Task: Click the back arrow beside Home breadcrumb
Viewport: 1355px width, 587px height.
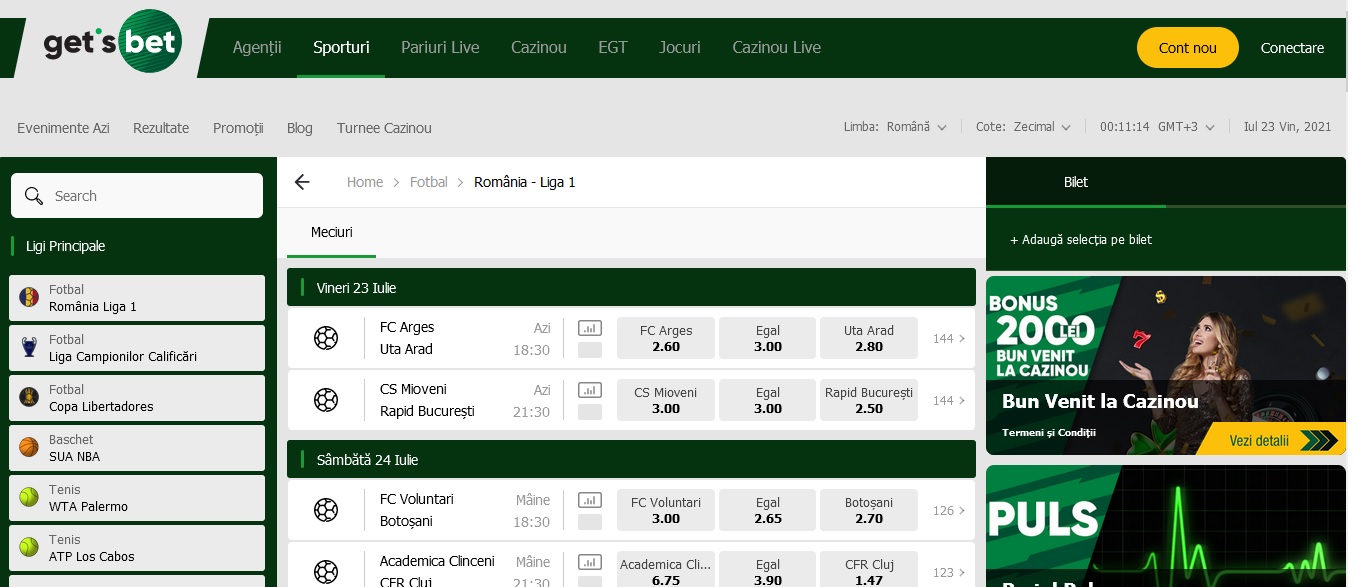Action: click(302, 182)
